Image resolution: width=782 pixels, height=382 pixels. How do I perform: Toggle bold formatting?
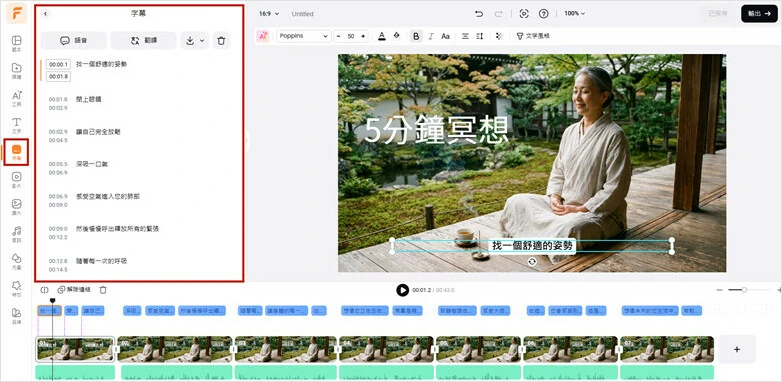[416, 36]
